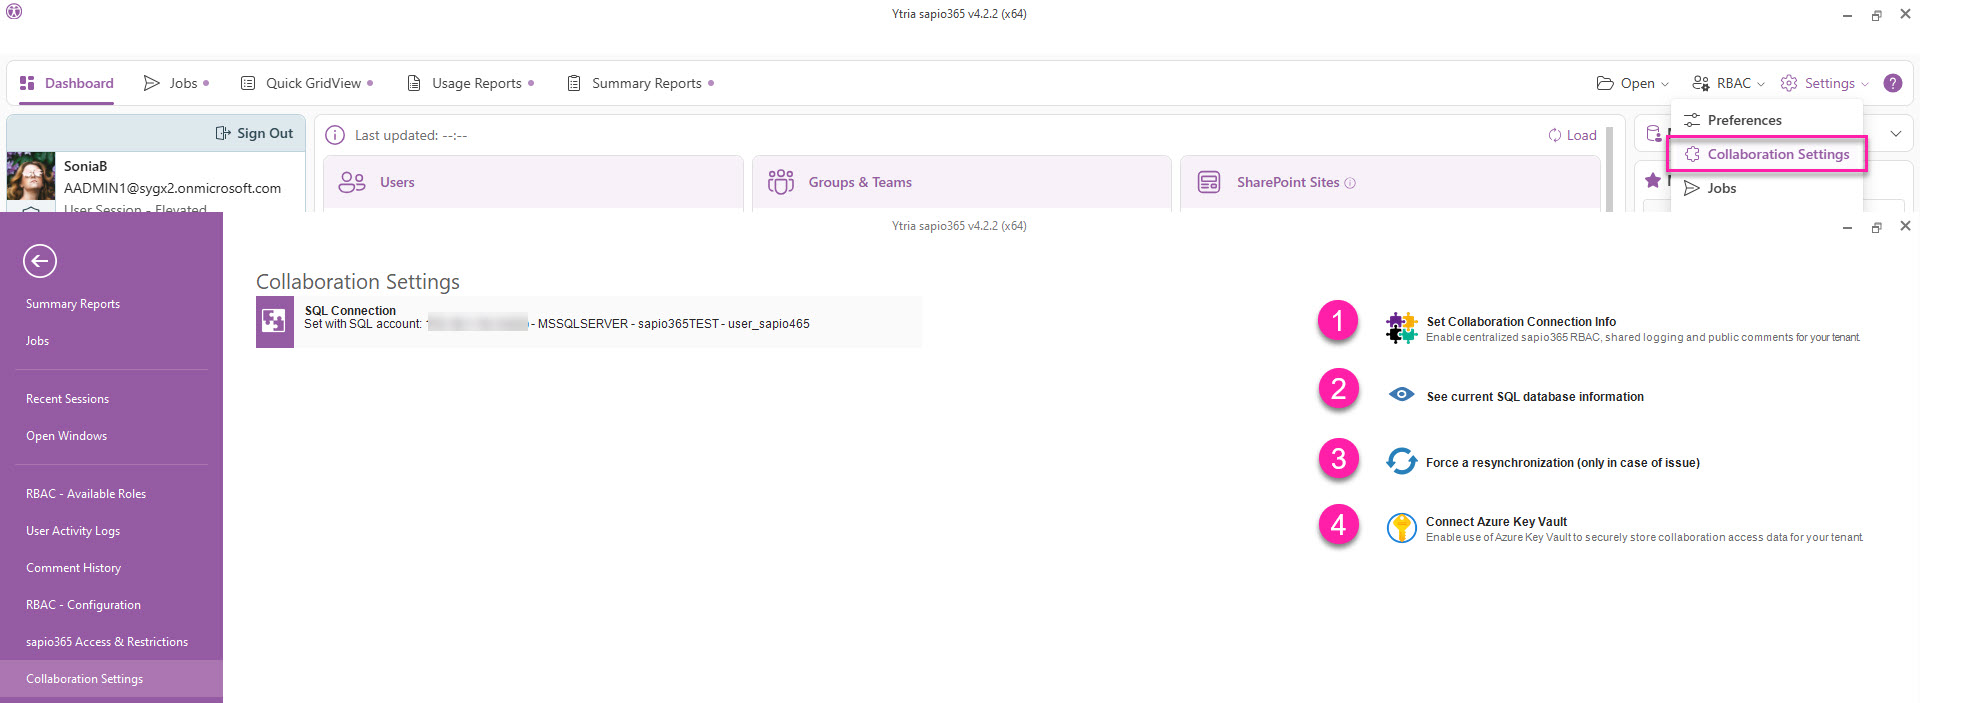Screen dimensions: 1965x703
Task: Click the Last updated info icon
Action: tap(335, 135)
